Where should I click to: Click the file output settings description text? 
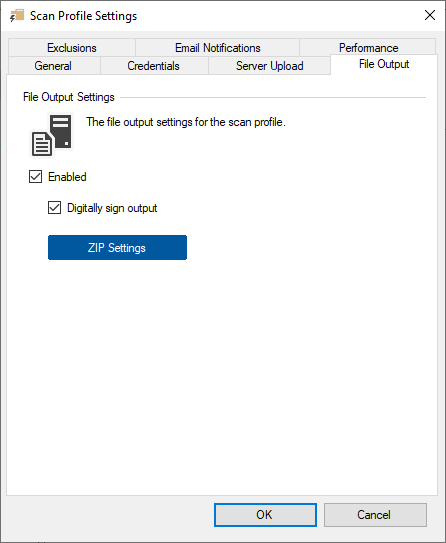pos(186,122)
